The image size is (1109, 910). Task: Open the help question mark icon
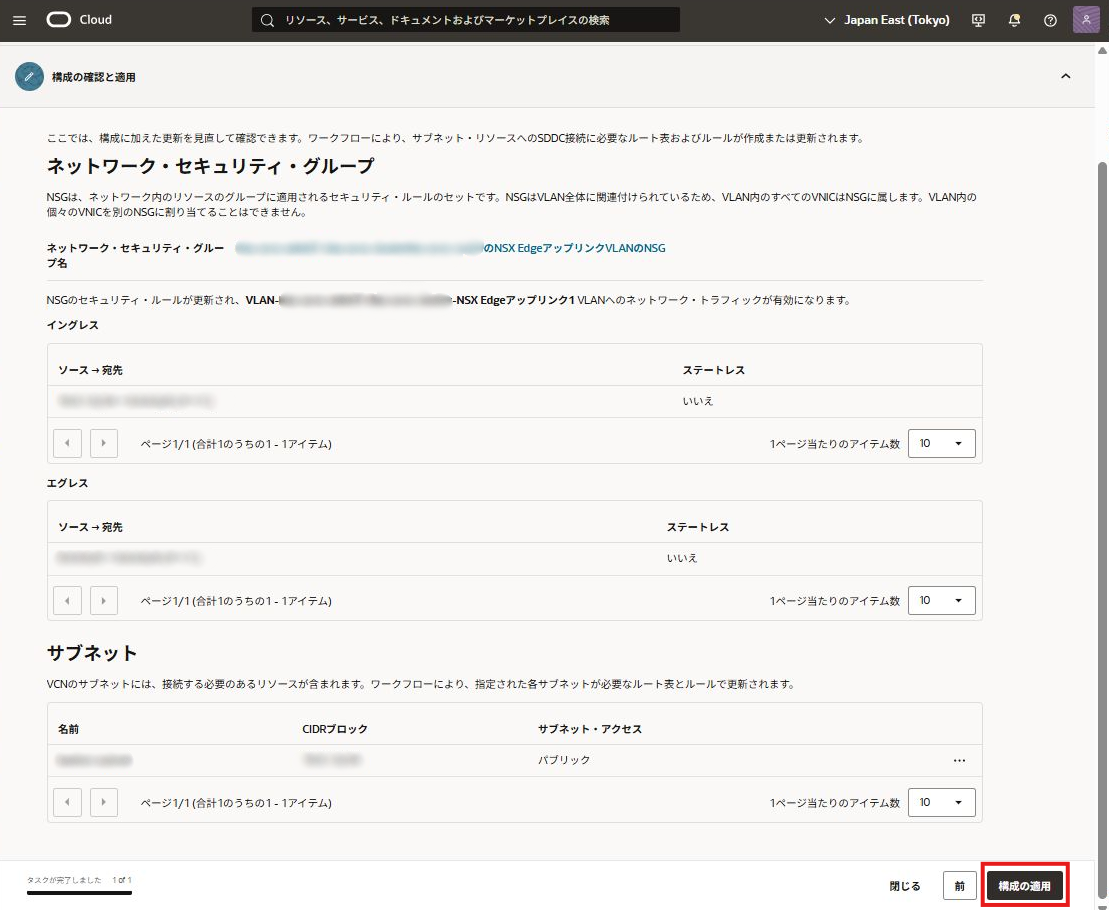click(x=1050, y=20)
